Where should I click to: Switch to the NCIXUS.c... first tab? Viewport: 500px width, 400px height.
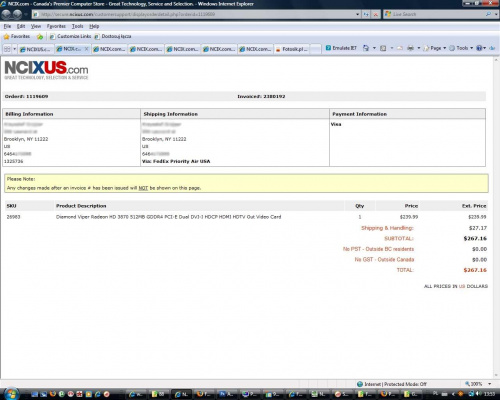[x=35, y=49]
